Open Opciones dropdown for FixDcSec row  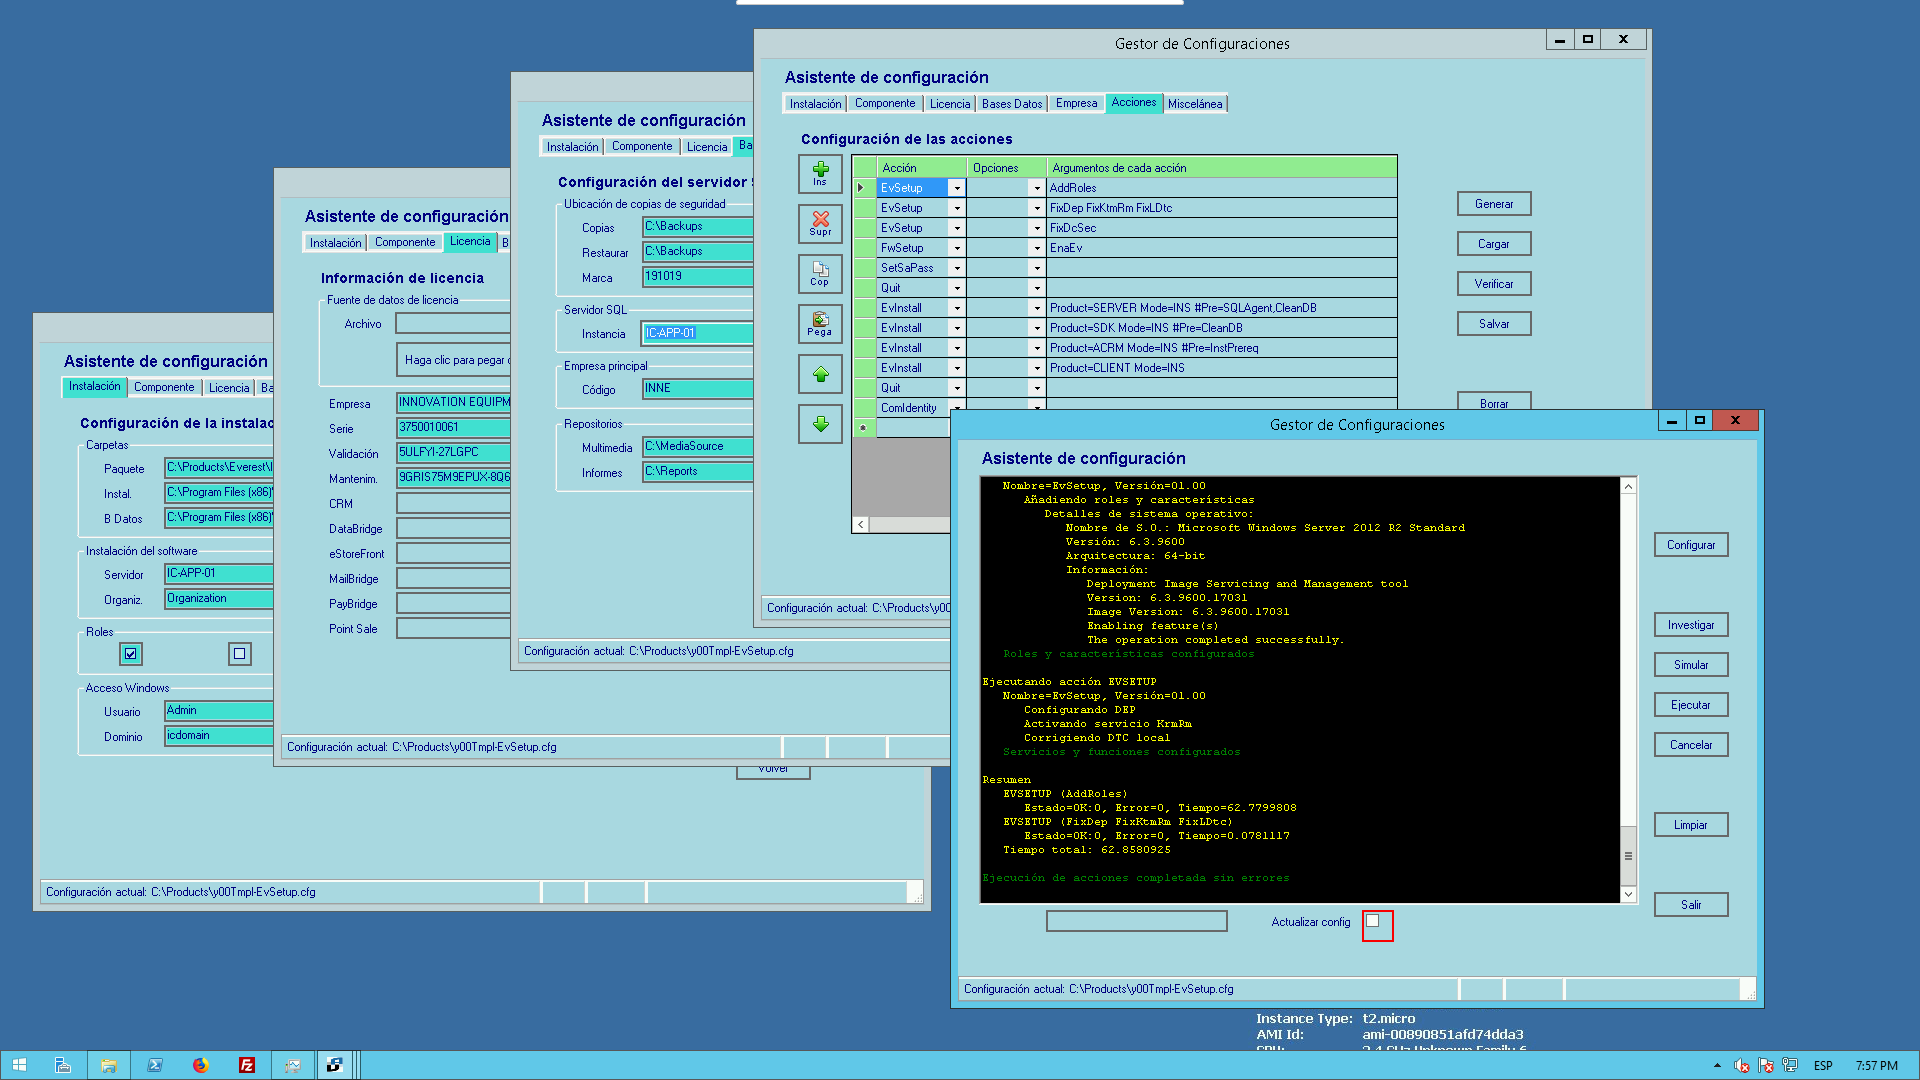click(x=1037, y=228)
